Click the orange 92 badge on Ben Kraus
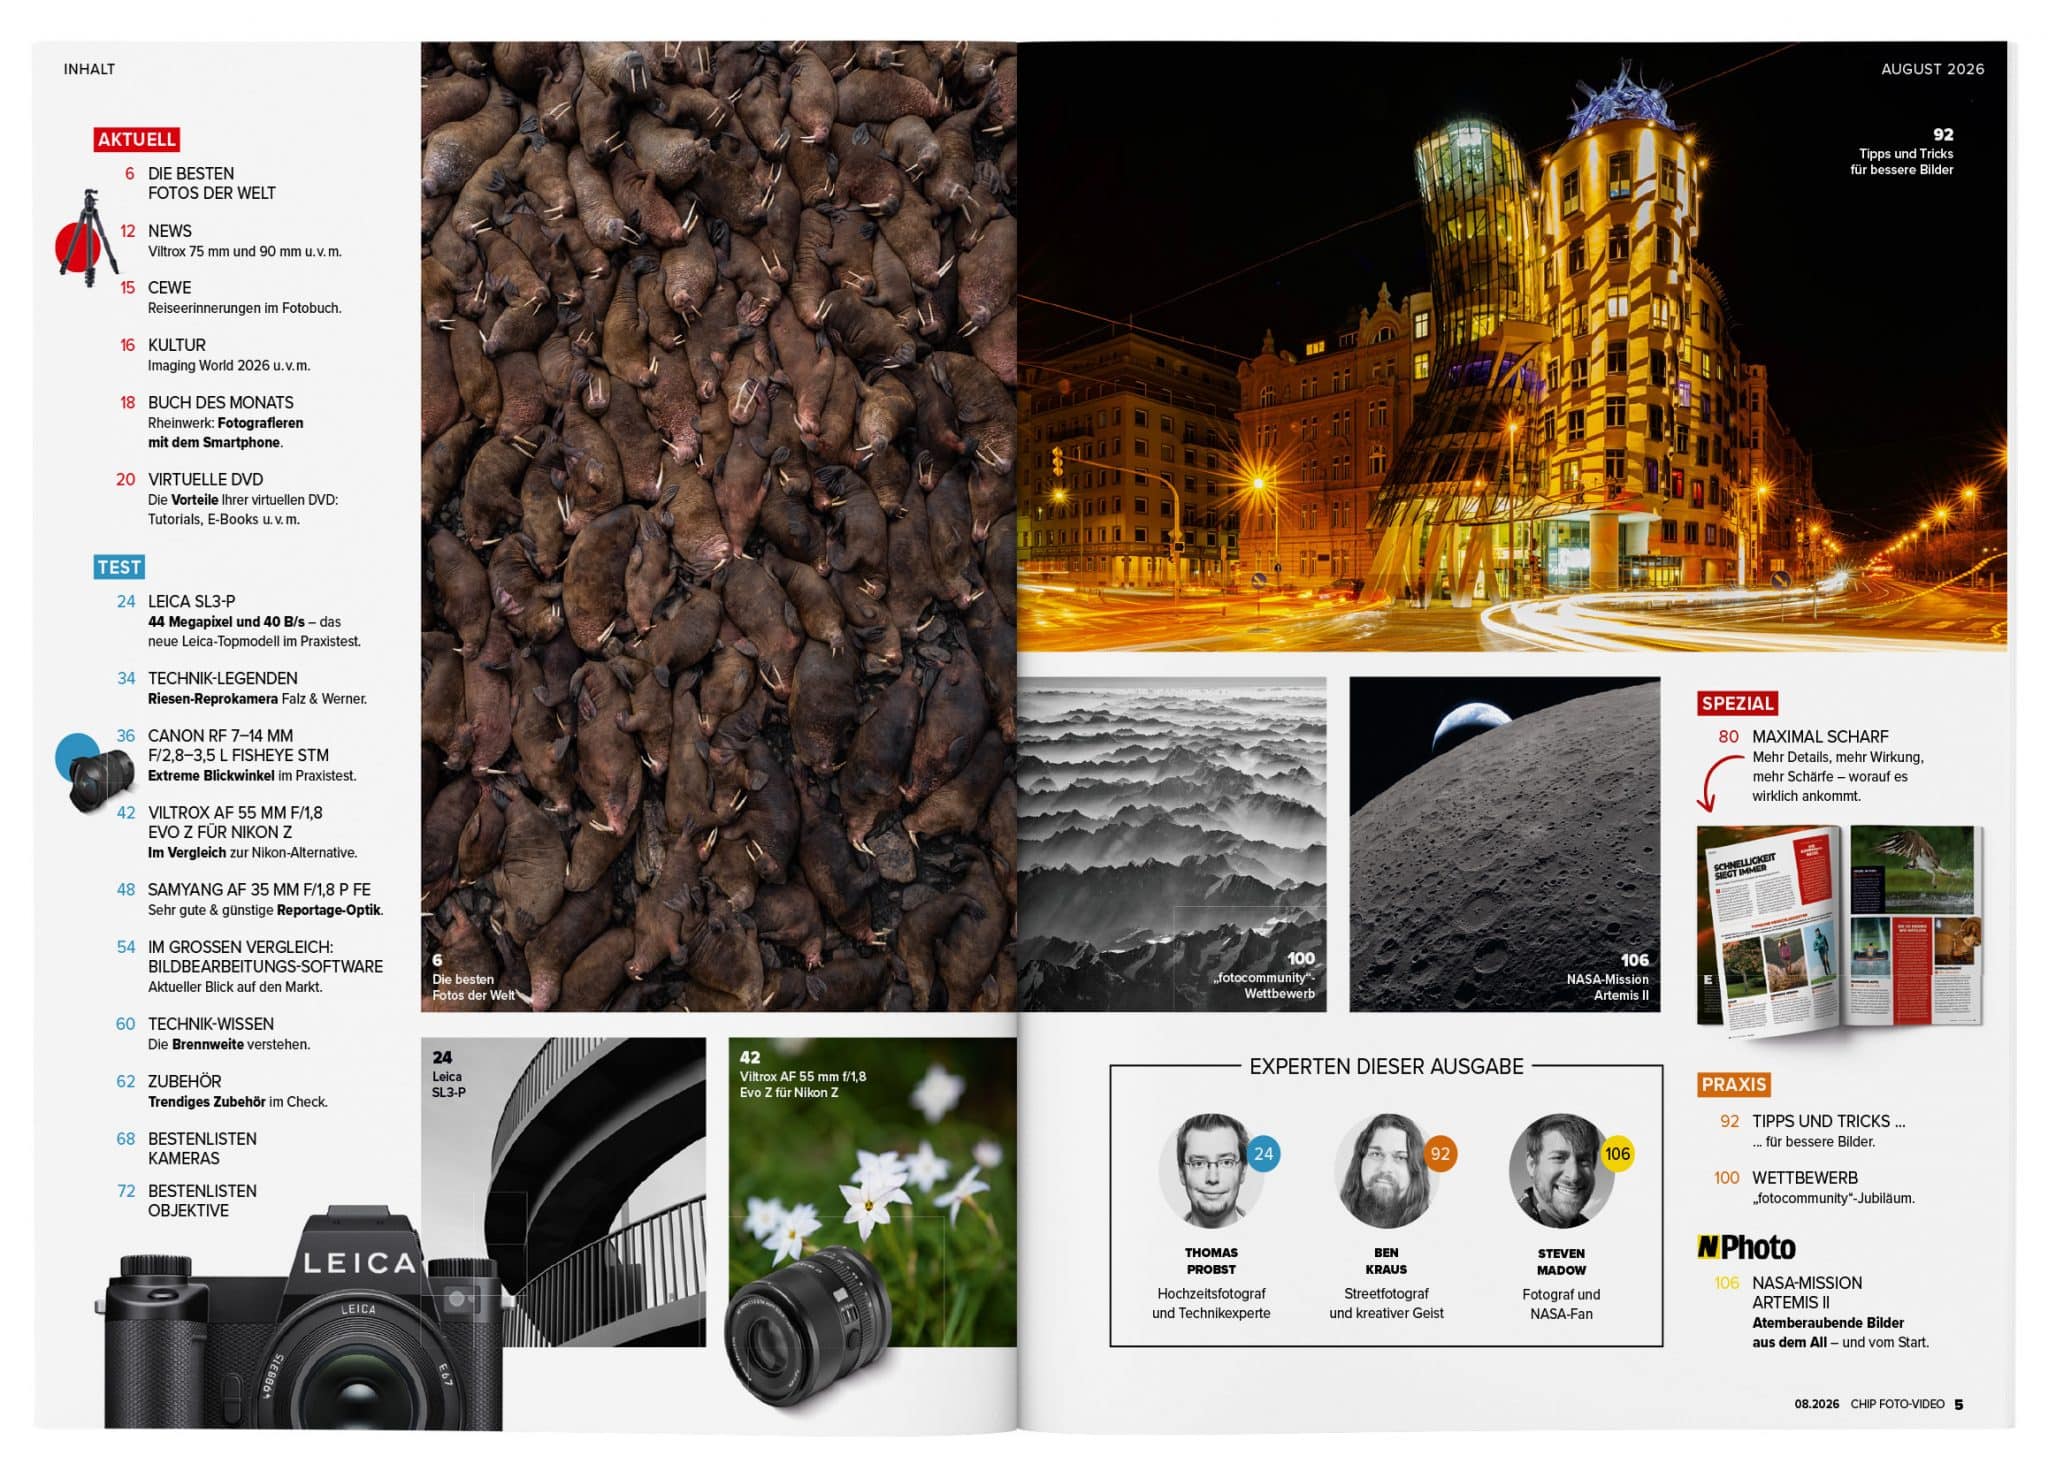Viewport: 2048px width, 1471px height. 1439,1153
